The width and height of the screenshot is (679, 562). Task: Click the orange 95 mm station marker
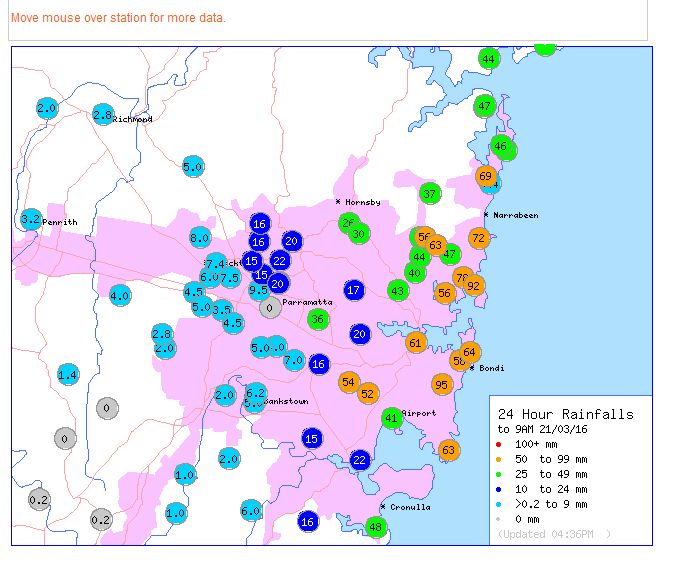click(442, 385)
